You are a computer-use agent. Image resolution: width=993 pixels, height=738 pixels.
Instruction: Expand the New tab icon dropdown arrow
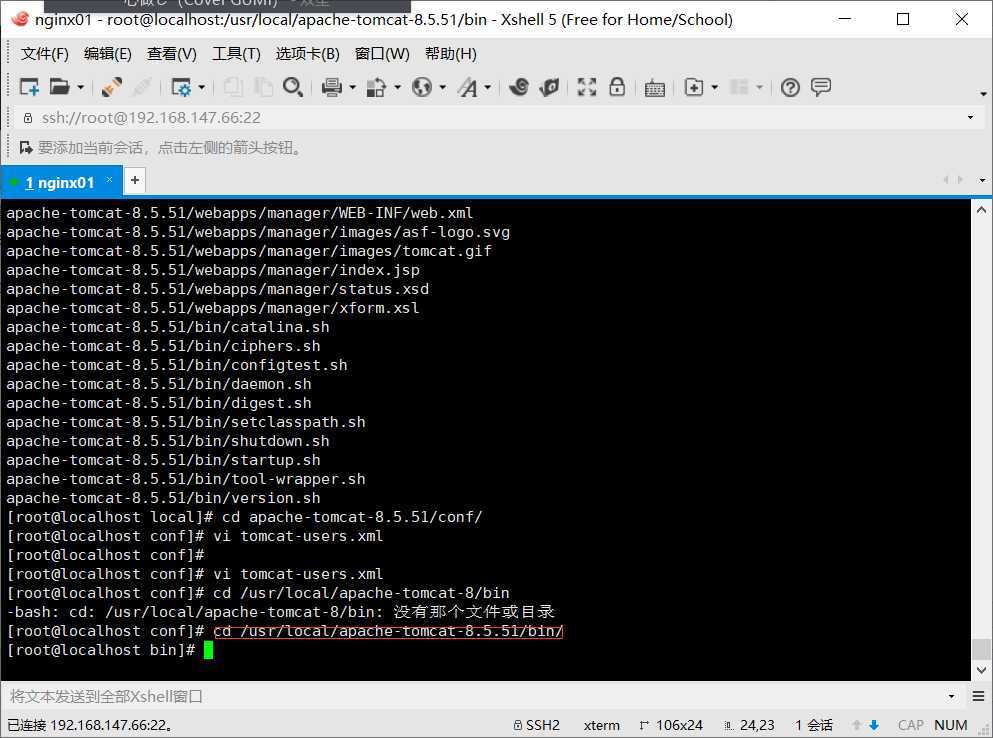pos(715,87)
